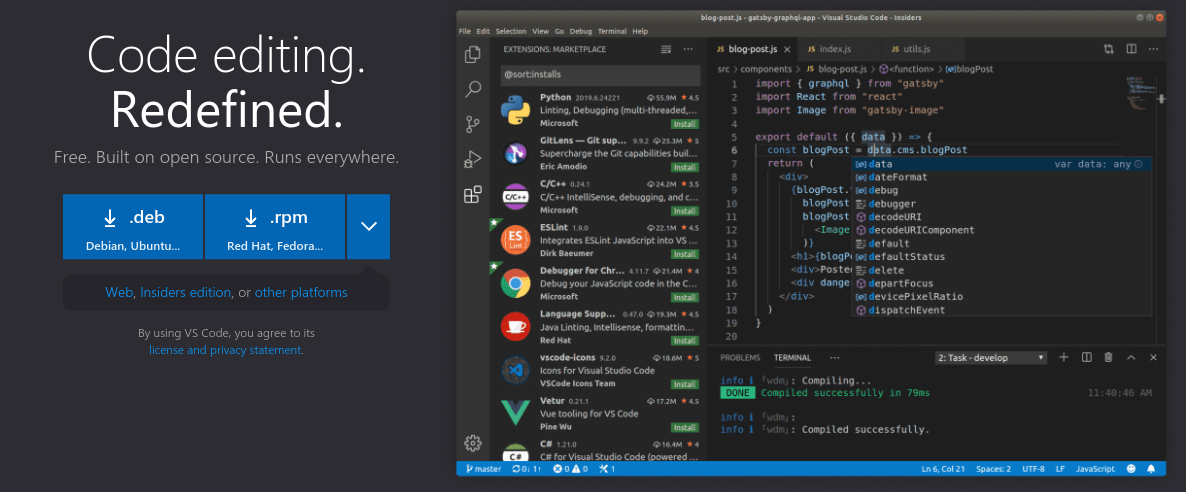Image resolution: width=1186 pixels, height=492 pixels.
Task: Click the @sort:installs search field
Action: (x=601, y=74)
